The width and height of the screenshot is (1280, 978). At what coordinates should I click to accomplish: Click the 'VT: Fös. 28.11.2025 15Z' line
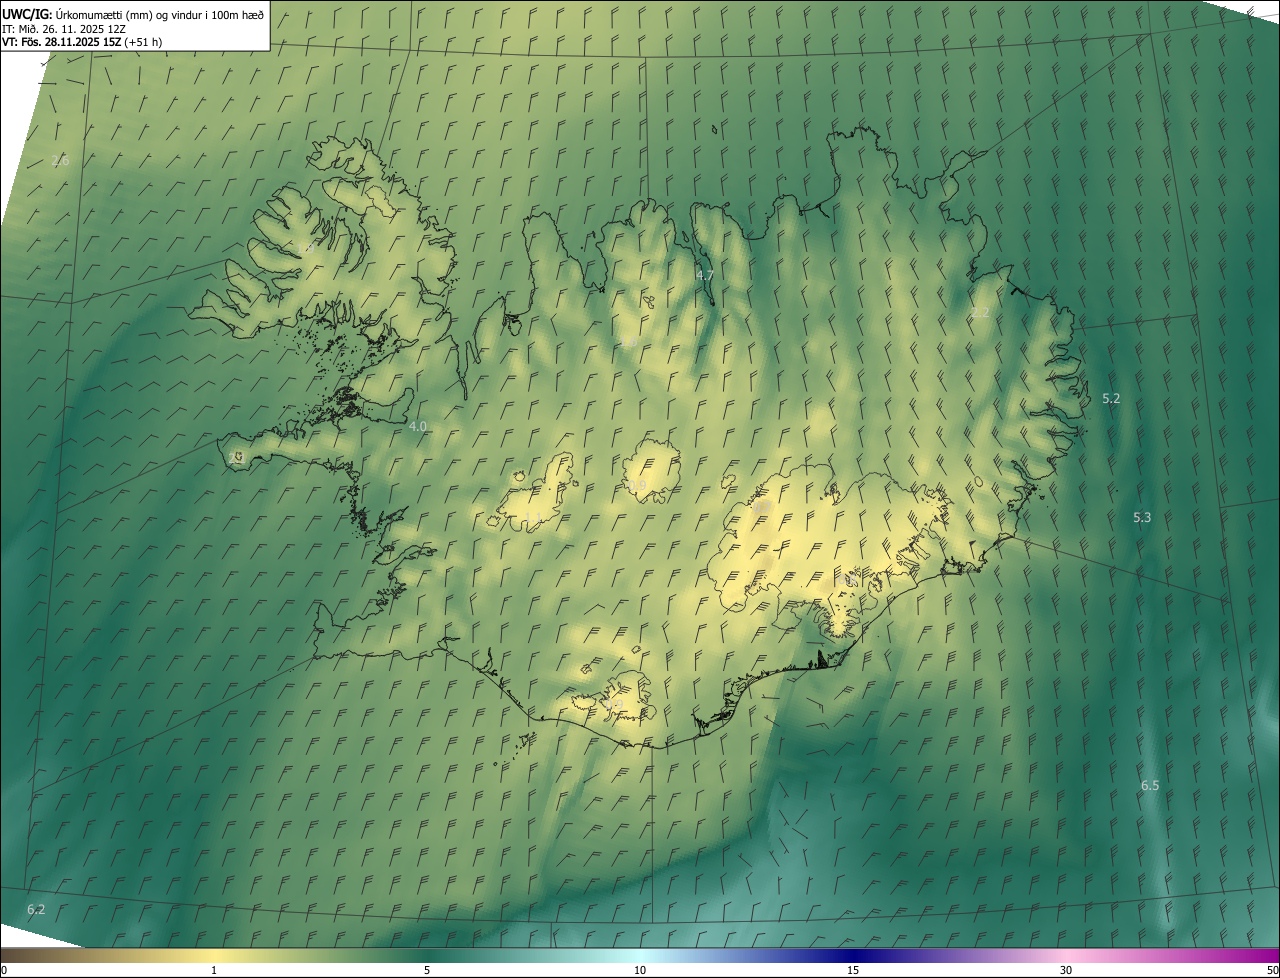click(x=82, y=42)
